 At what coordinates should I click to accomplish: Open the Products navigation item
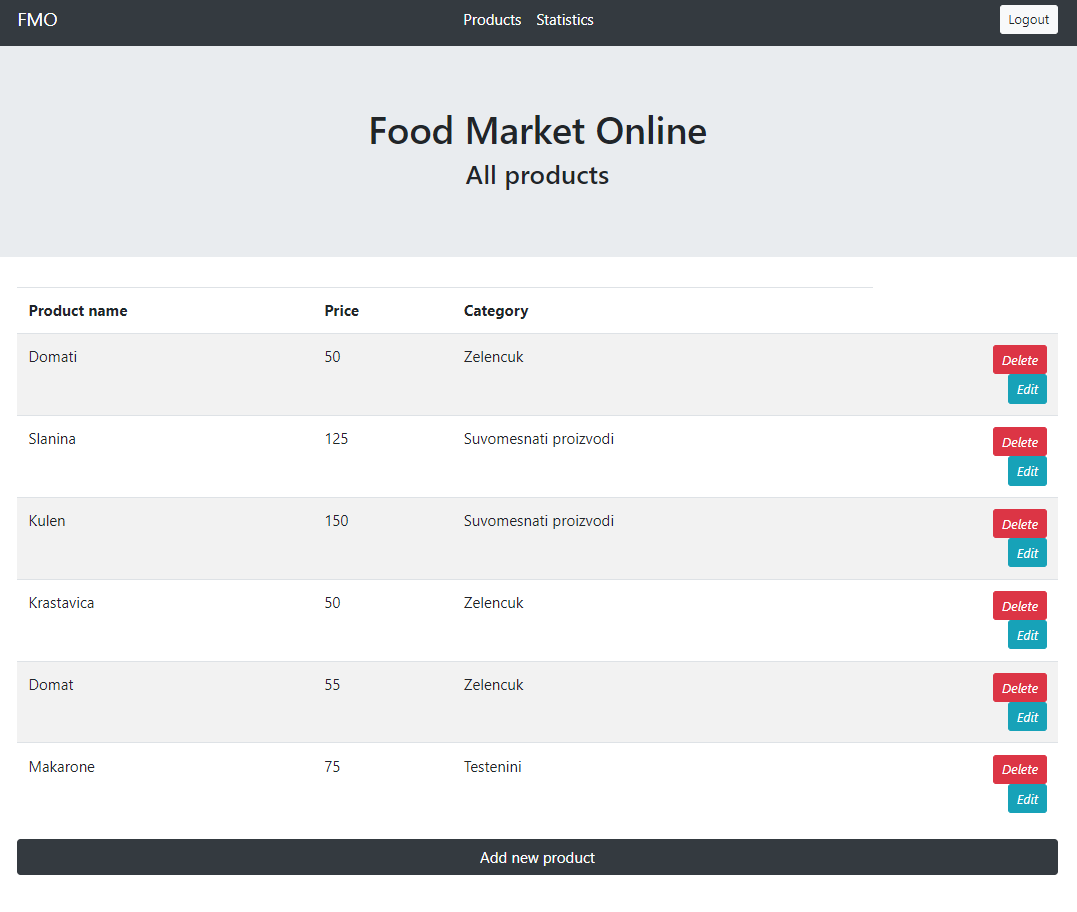(x=492, y=20)
